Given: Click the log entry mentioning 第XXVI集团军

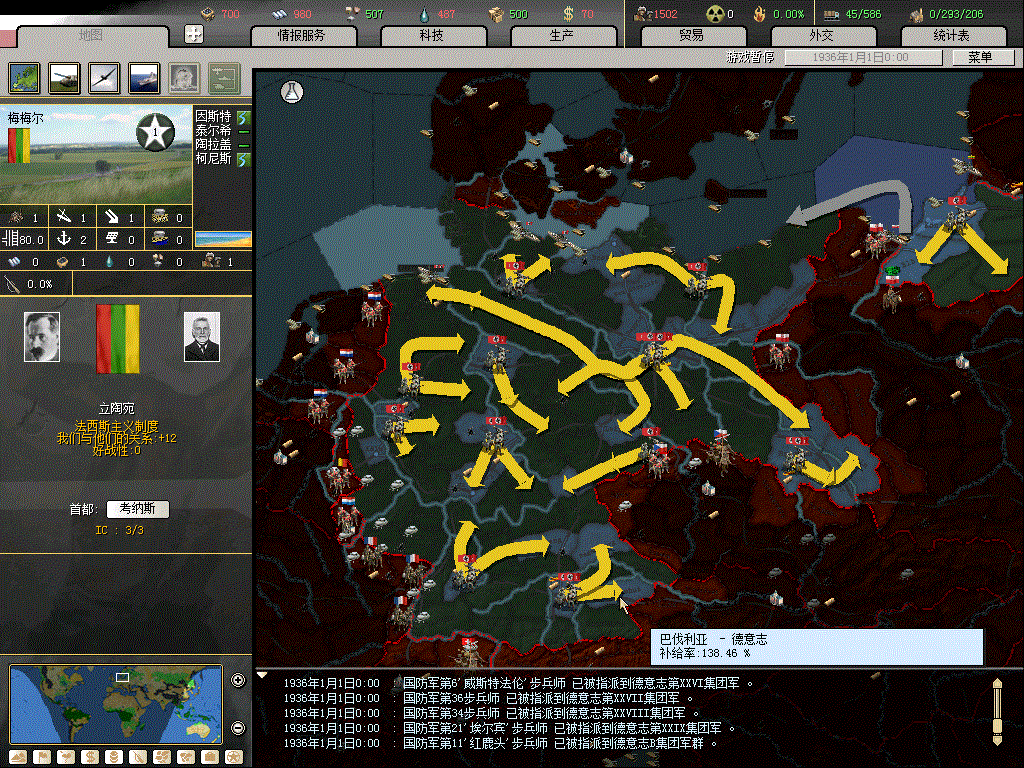Looking at the screenshot, I should 517,683.
